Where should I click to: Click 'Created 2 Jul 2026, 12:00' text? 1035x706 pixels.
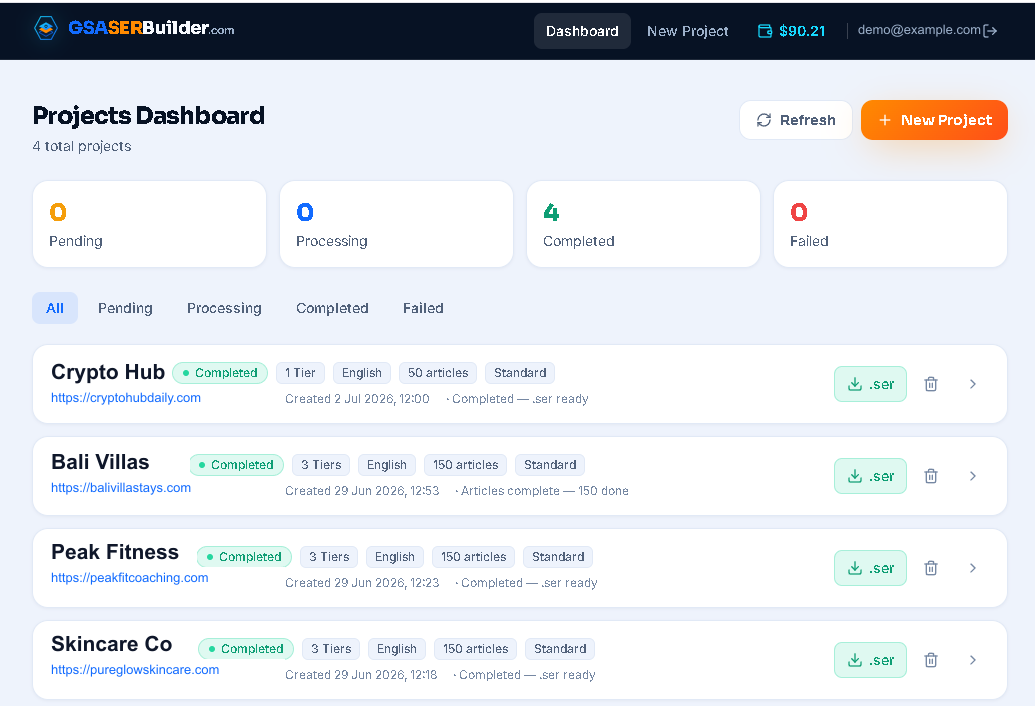point(357,399)
